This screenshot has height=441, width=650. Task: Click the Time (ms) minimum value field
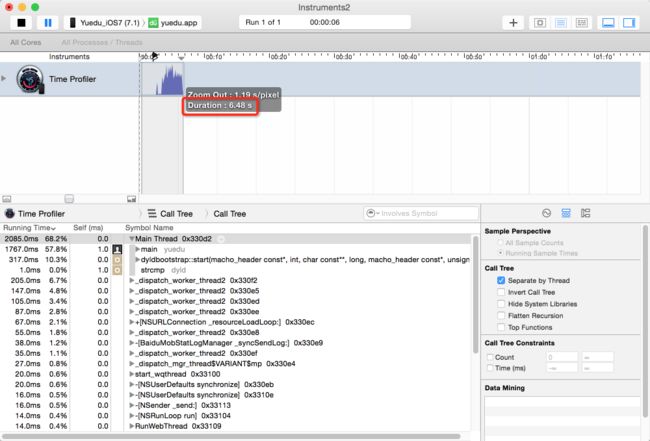pyautogui.click(x=562, y=368)
